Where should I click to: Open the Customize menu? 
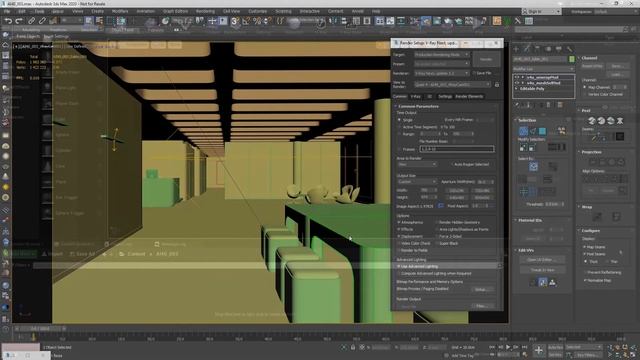click(x=258, y=11)
